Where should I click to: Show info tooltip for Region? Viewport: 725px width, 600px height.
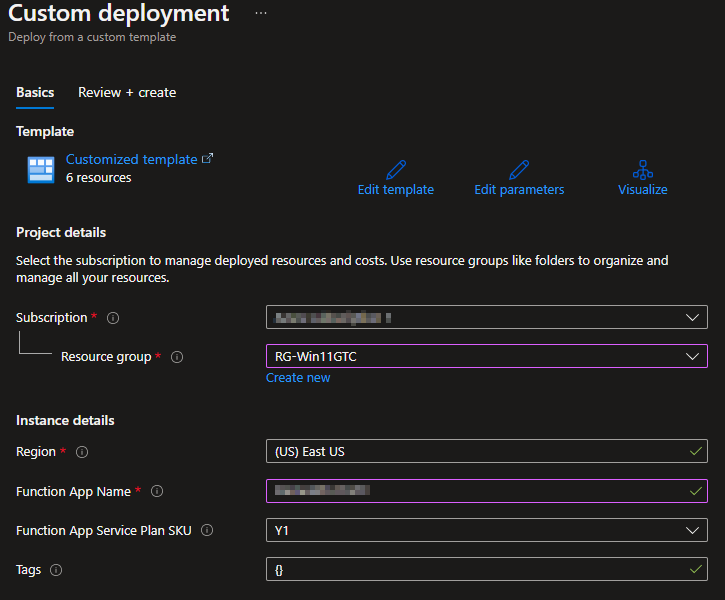pyautogui.click(x=82, y=452)
